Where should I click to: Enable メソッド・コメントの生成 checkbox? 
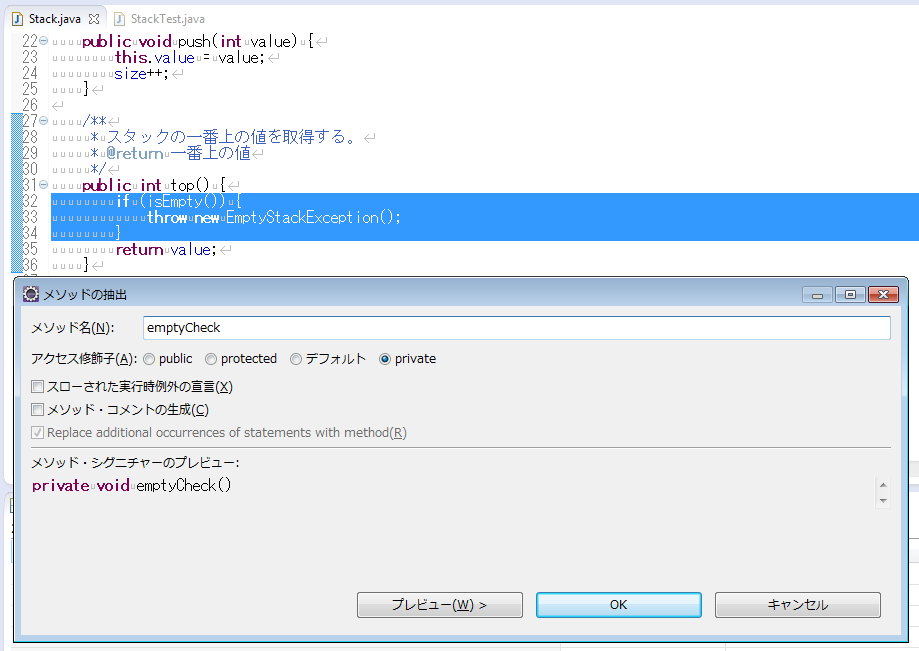(38, 410)
